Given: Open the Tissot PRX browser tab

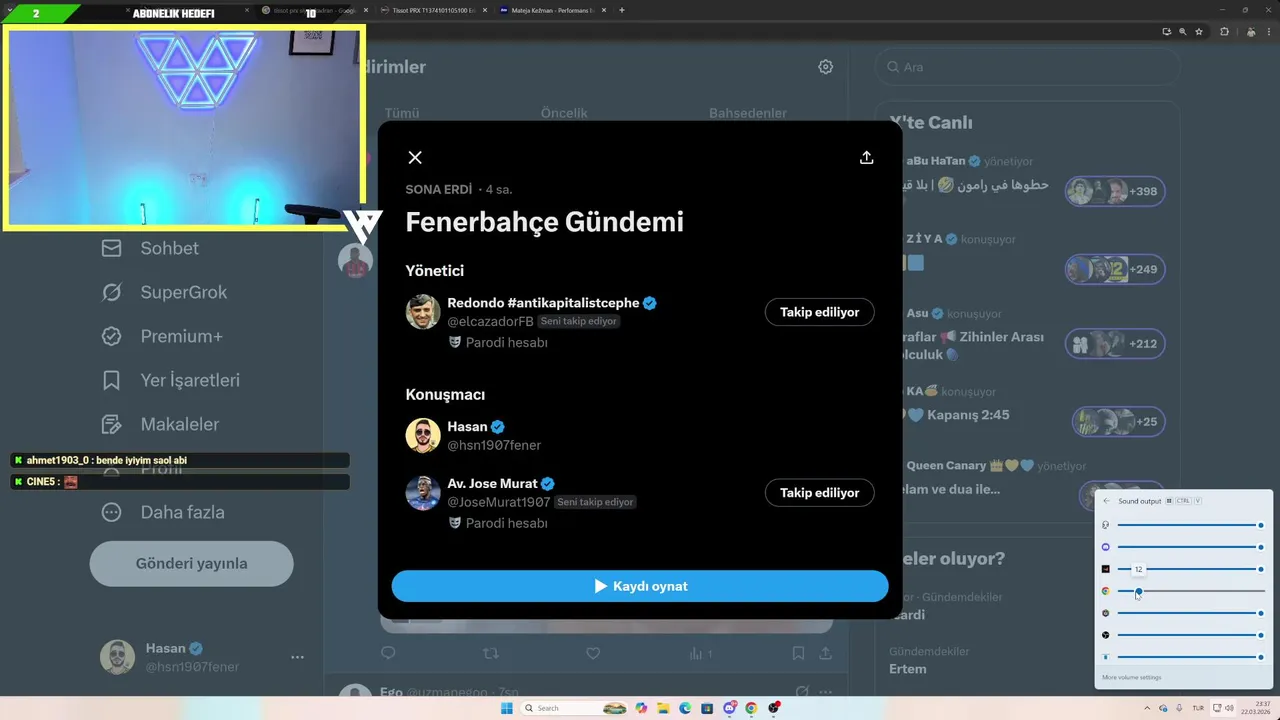Looking at the screenshot, I should point(432,10).
